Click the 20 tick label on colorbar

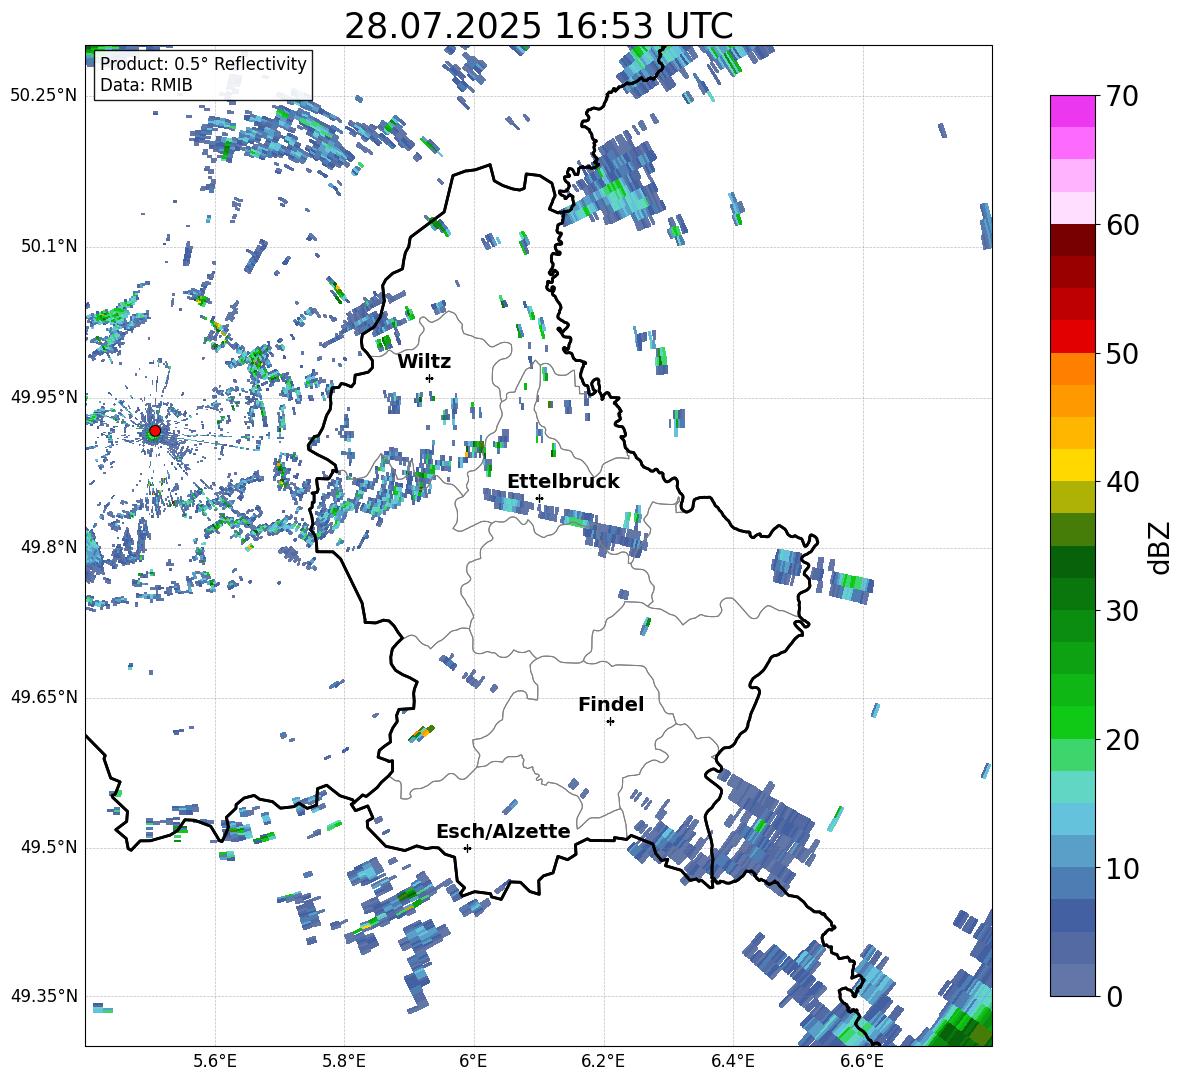[x=1122, y=739]
